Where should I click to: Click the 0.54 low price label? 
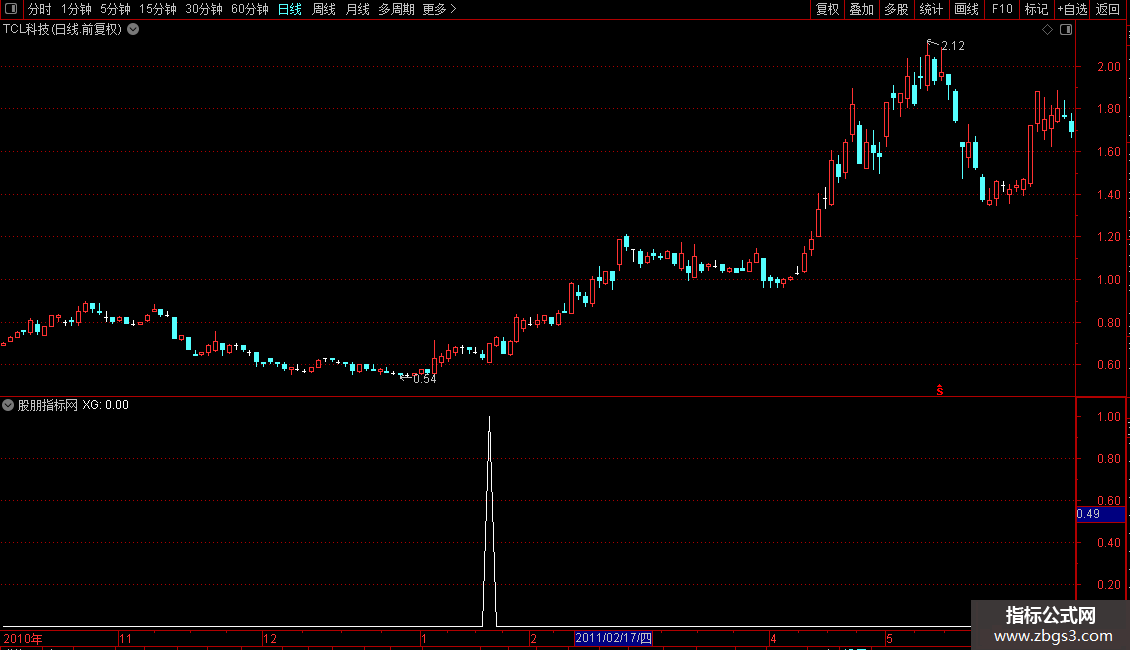coord(424,379)
